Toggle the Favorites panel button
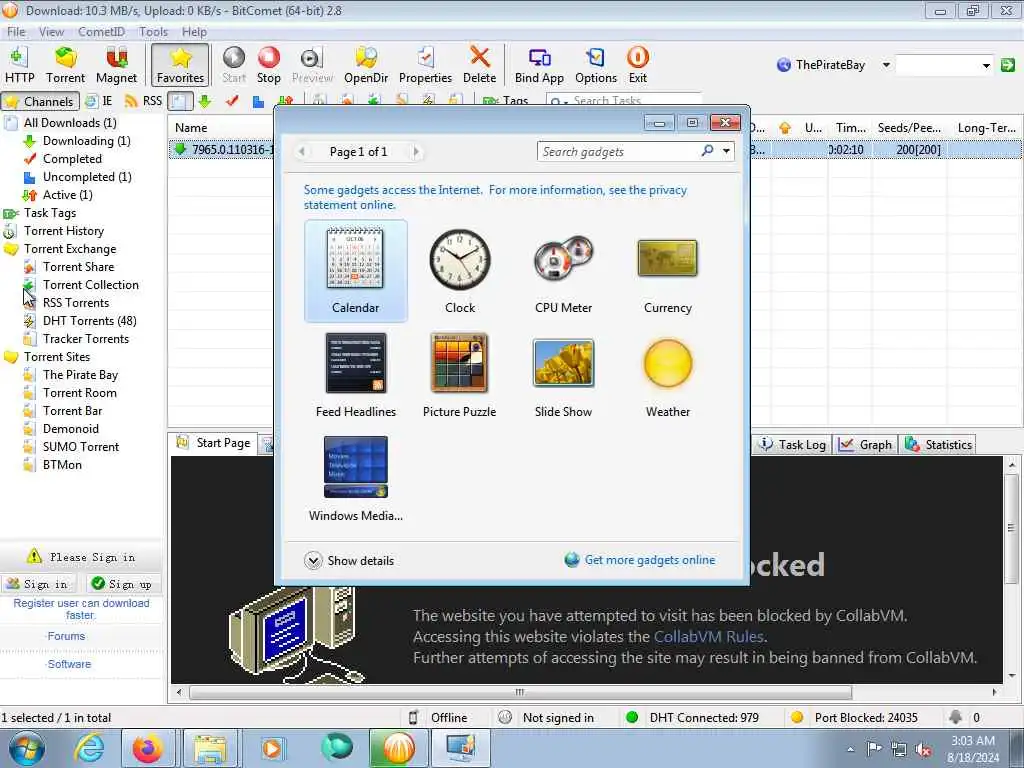The width and height of the screenshot is (1024, 768). pos(180,65)
